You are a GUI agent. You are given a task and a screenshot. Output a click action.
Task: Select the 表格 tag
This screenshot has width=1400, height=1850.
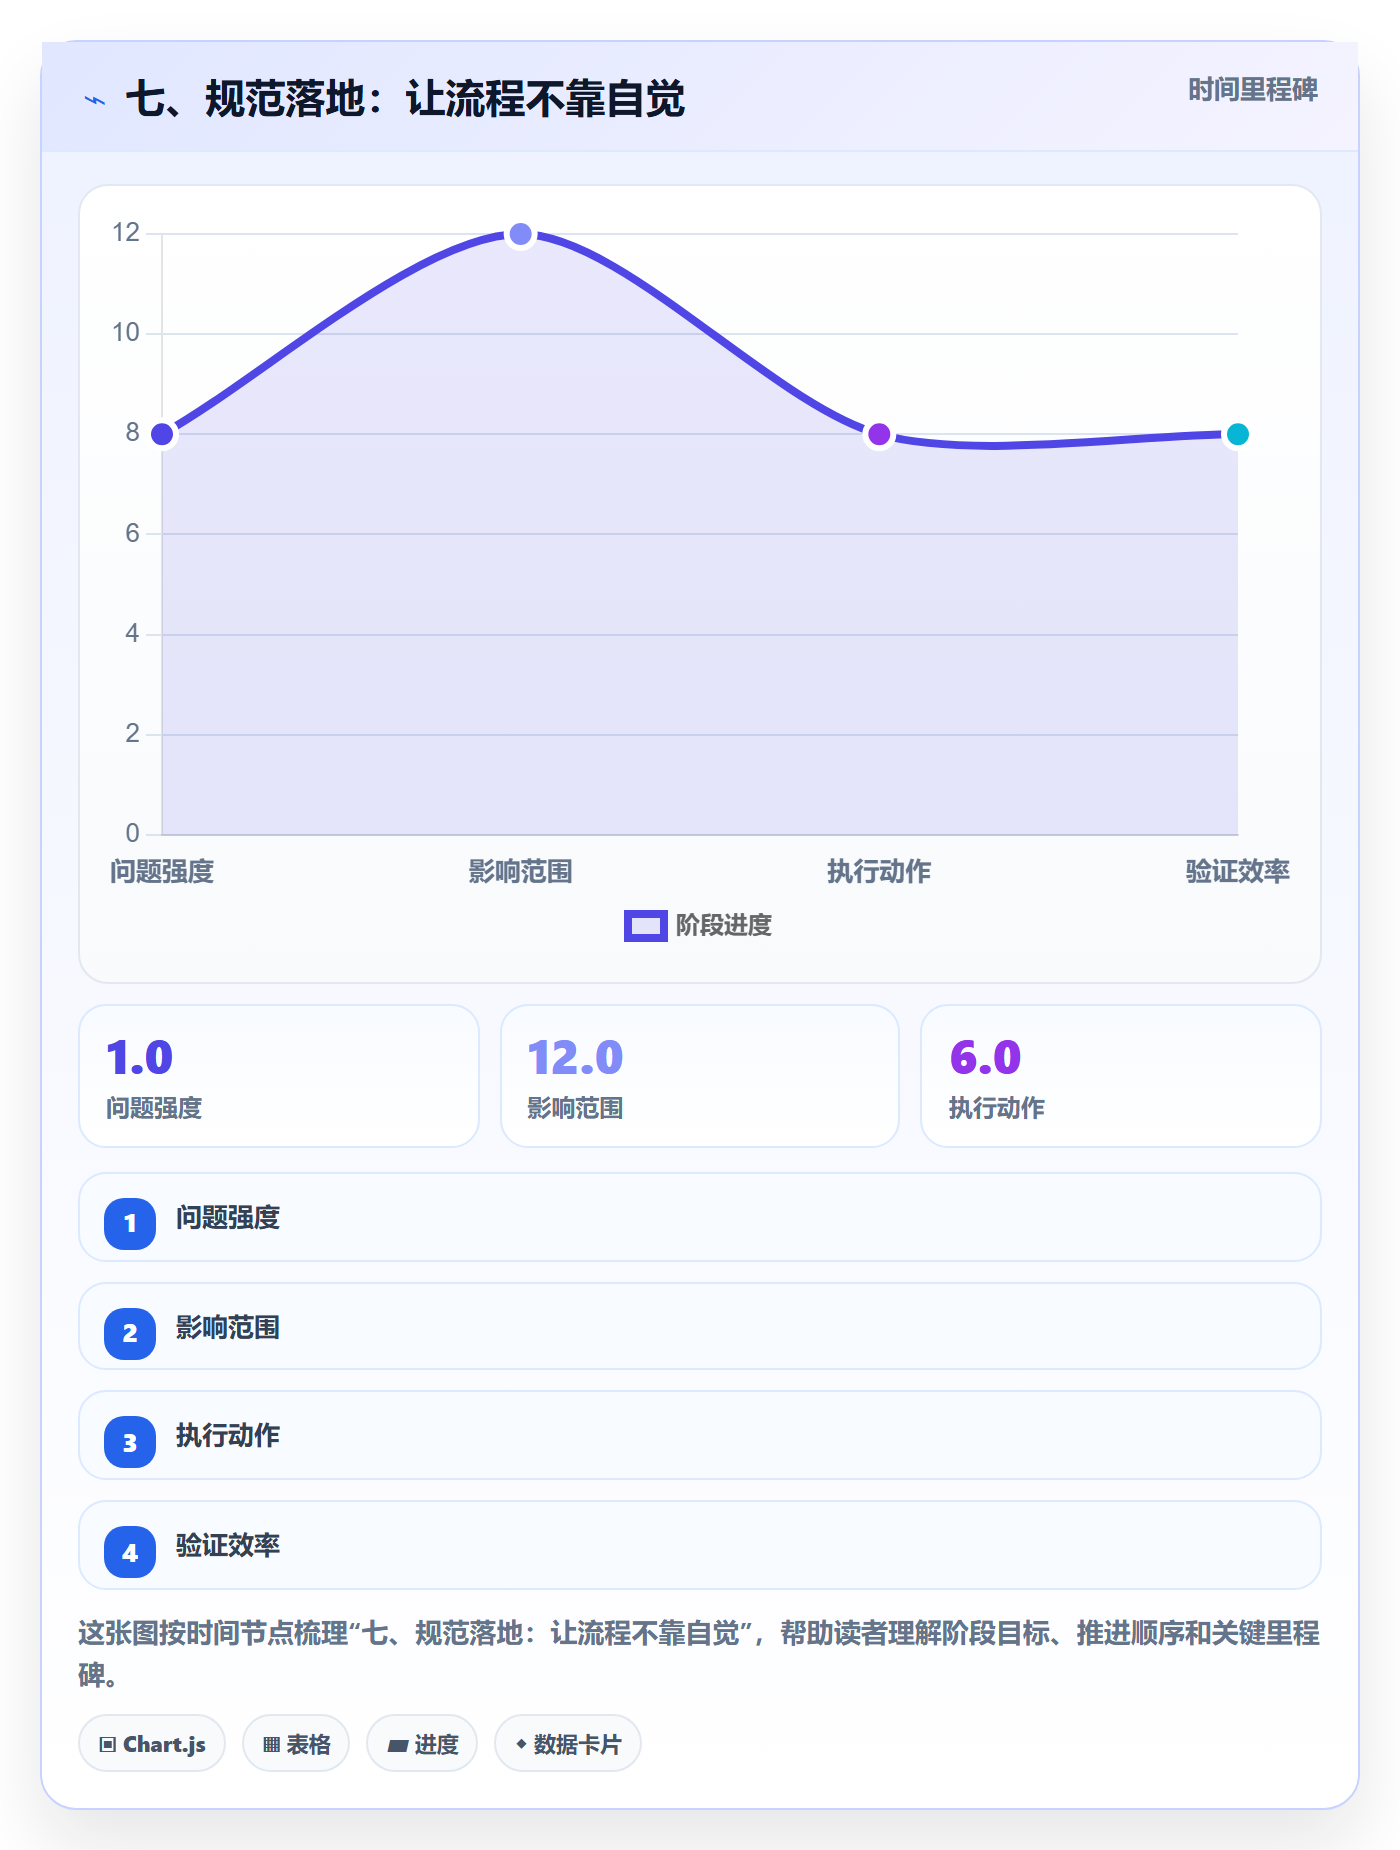(x=296, y=1743)
